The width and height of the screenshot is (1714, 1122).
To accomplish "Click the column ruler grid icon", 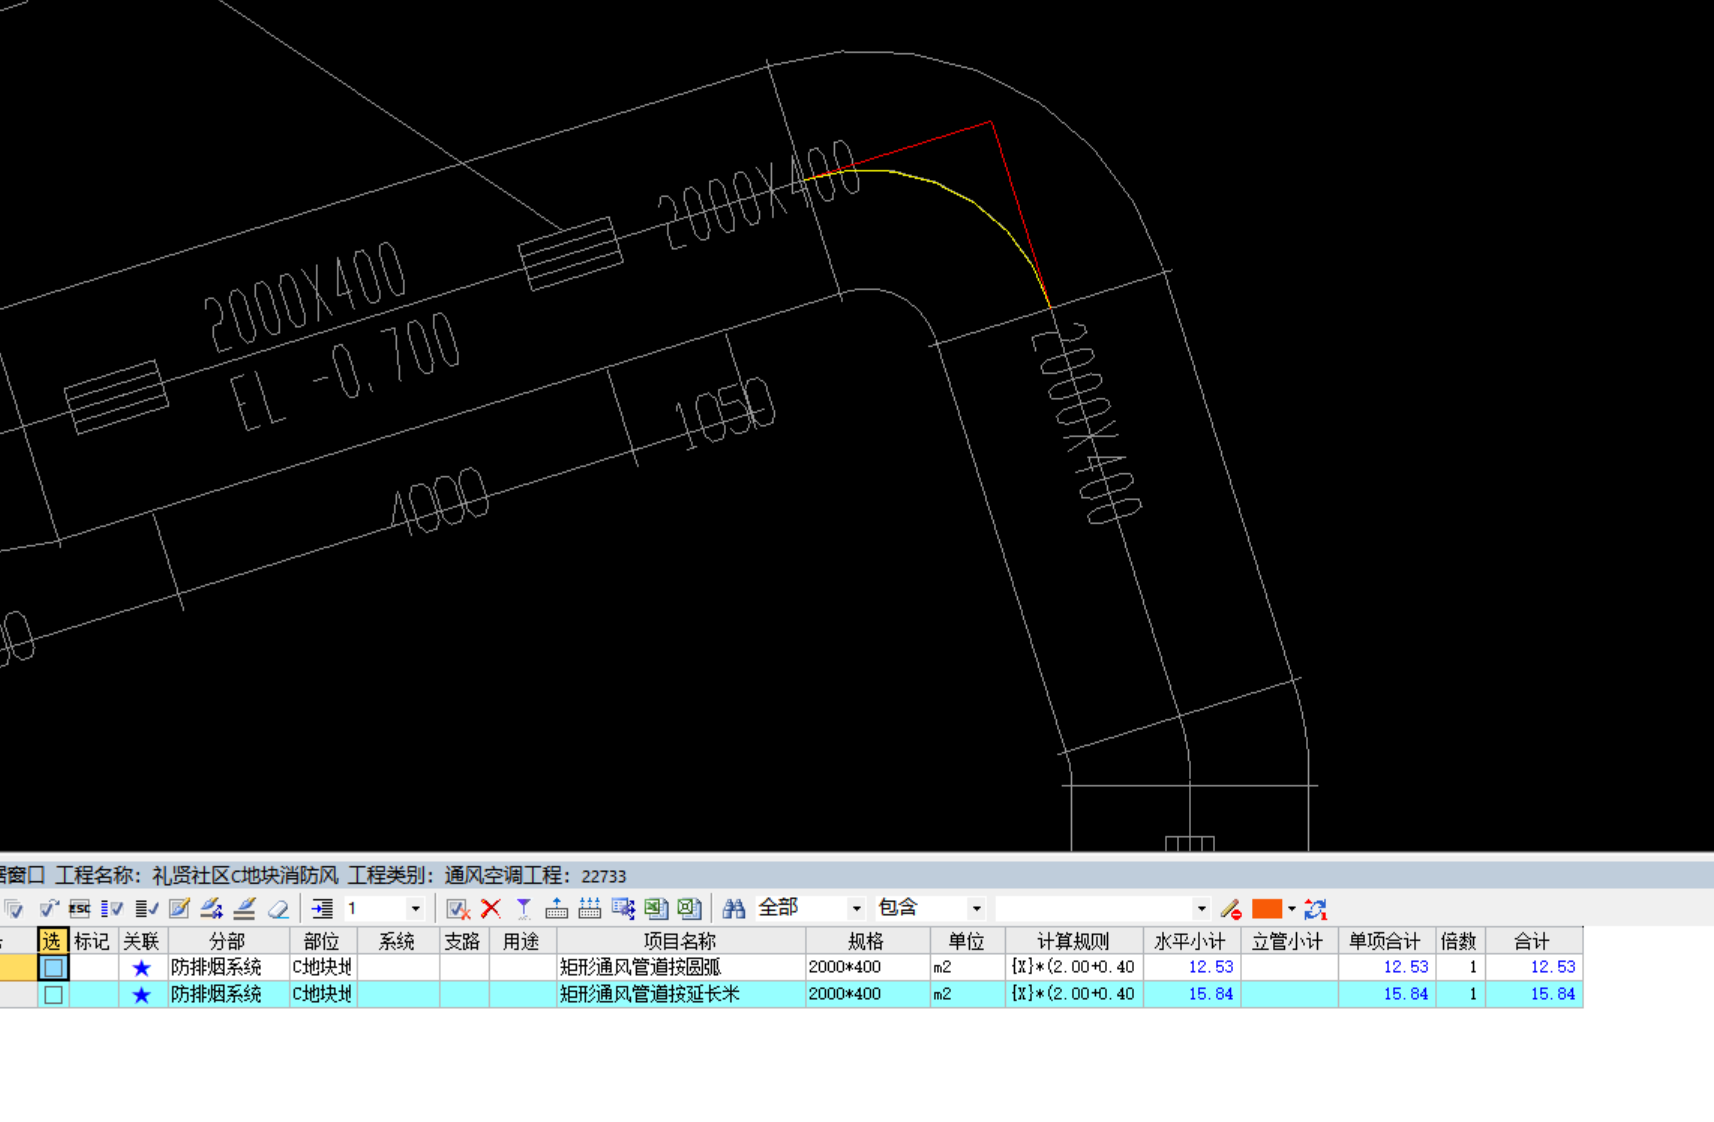I will [590, 909].
